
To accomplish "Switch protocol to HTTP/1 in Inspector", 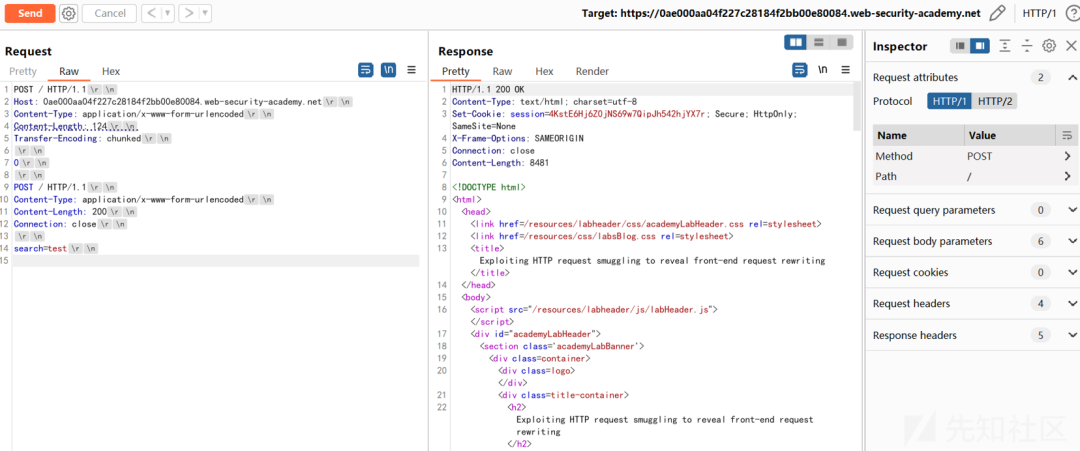I will coord(950,101).
